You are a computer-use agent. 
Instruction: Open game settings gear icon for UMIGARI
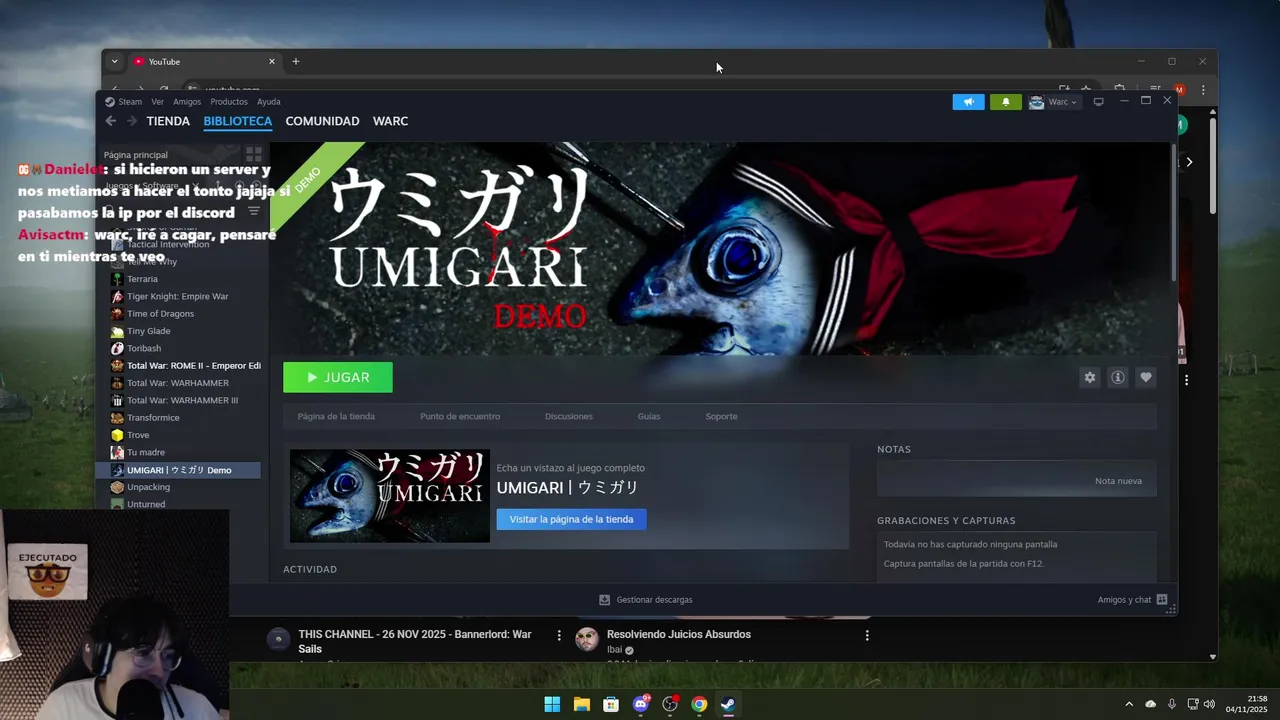click(x=1090, y=377)
